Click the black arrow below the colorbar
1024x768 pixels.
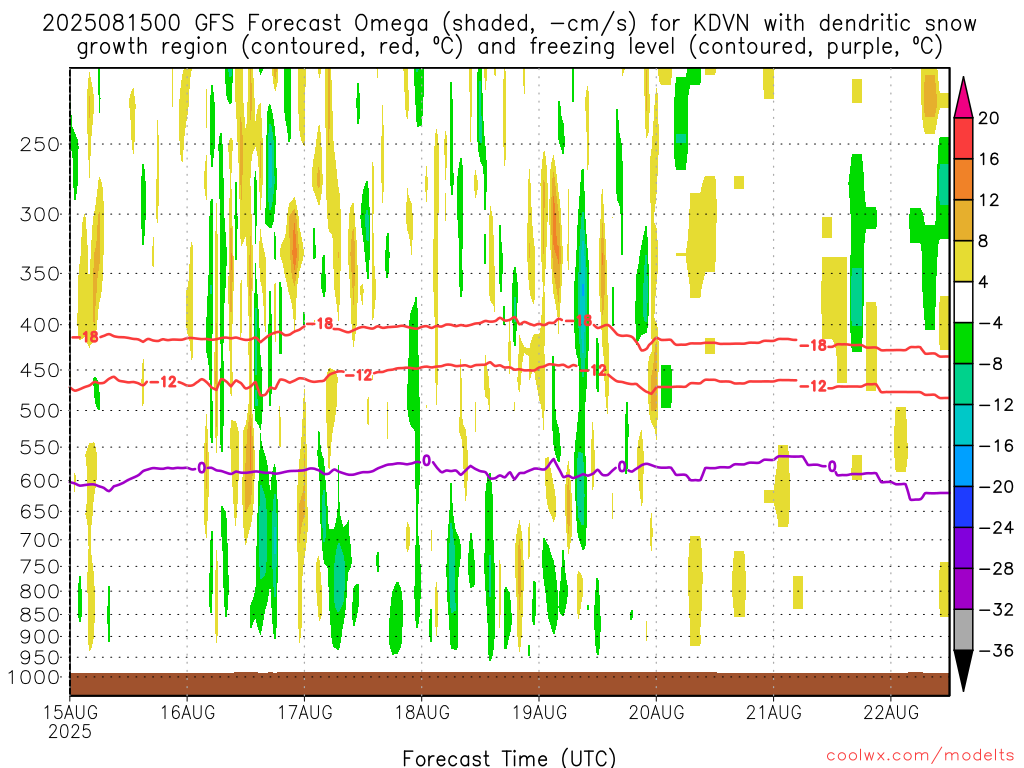[x=963, y=671]
